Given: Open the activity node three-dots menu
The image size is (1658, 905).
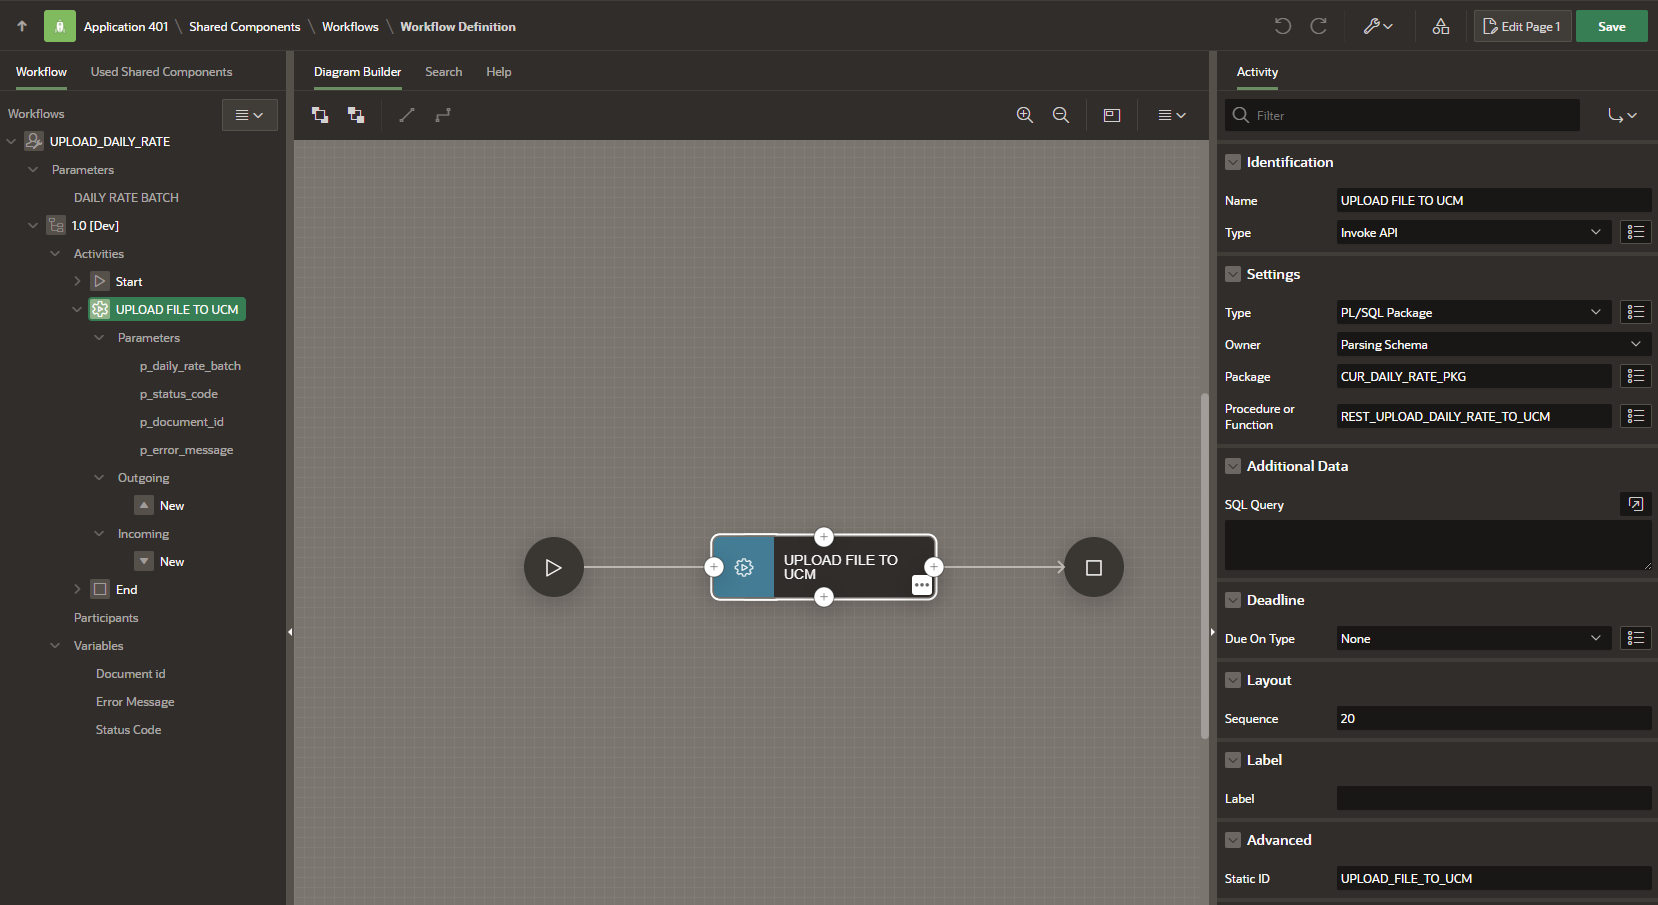Looking at the screenshot, I should pyautogui.click(x=922, y=585).
